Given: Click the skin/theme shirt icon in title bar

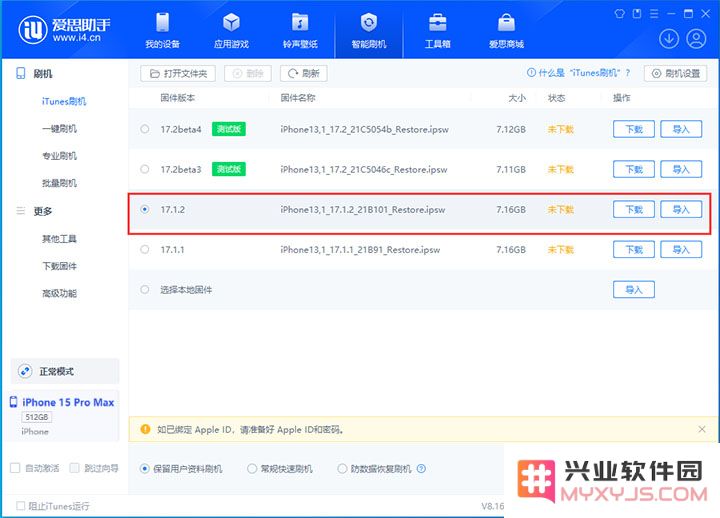Looking at the screenshot, I should click(x=619, y=14).
